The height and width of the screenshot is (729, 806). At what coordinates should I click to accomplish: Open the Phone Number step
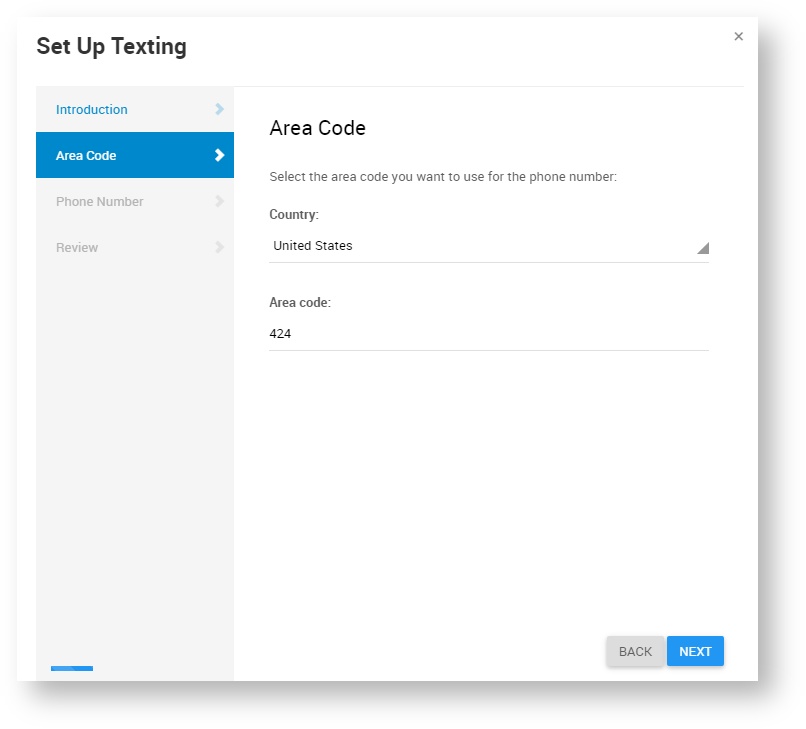point(100,201)
